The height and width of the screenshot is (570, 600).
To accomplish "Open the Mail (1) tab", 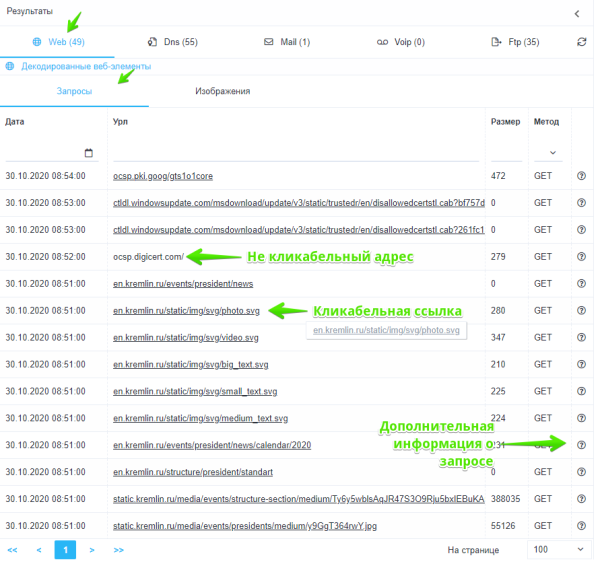I will pyautogui.click(x=287, y=42).
